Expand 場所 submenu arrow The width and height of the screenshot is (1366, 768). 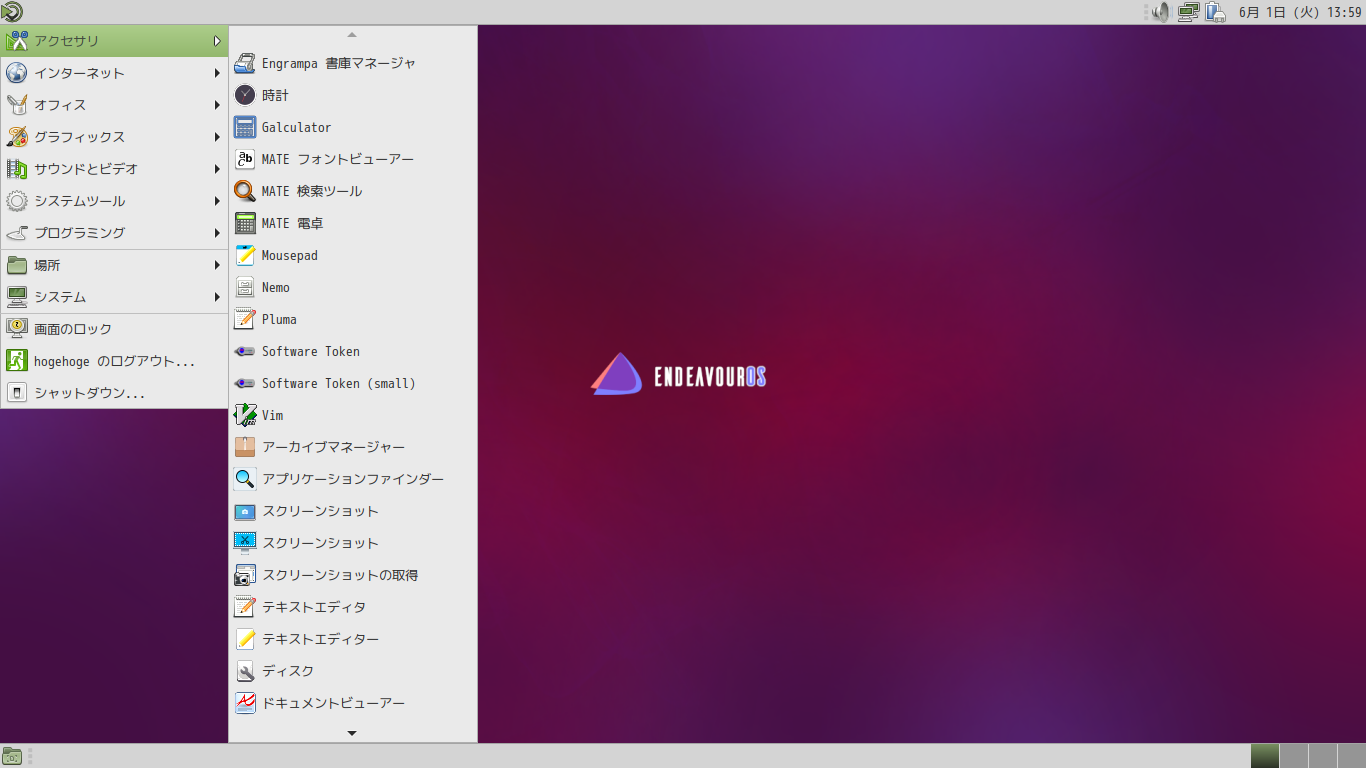[217, 265]
